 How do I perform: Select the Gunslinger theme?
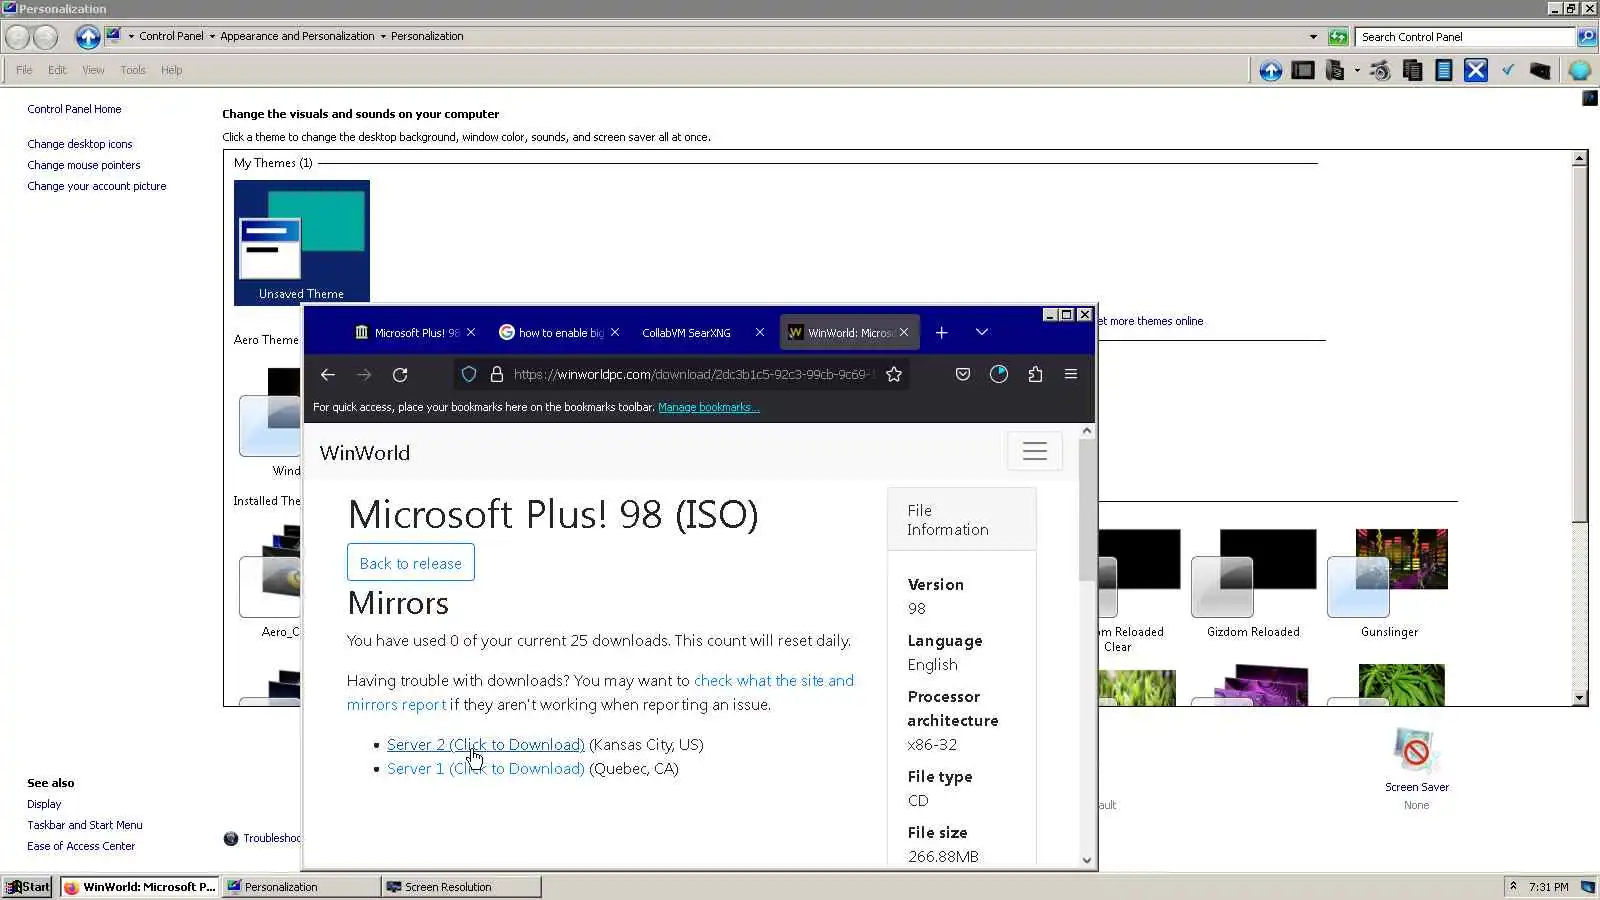click(x=1389, y=583)
